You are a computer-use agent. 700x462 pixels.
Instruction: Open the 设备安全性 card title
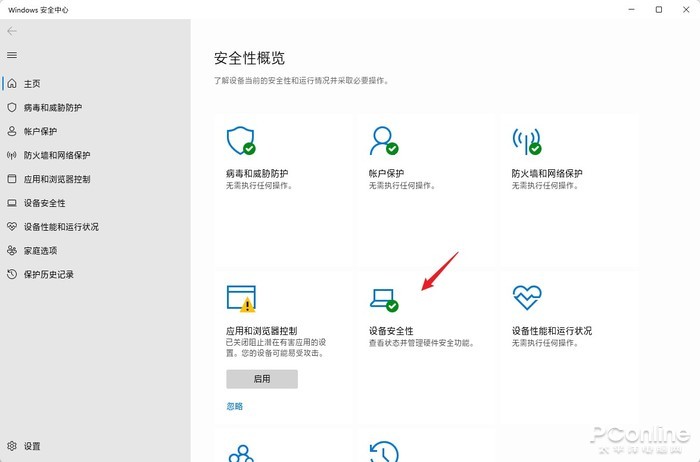point(391,331)
